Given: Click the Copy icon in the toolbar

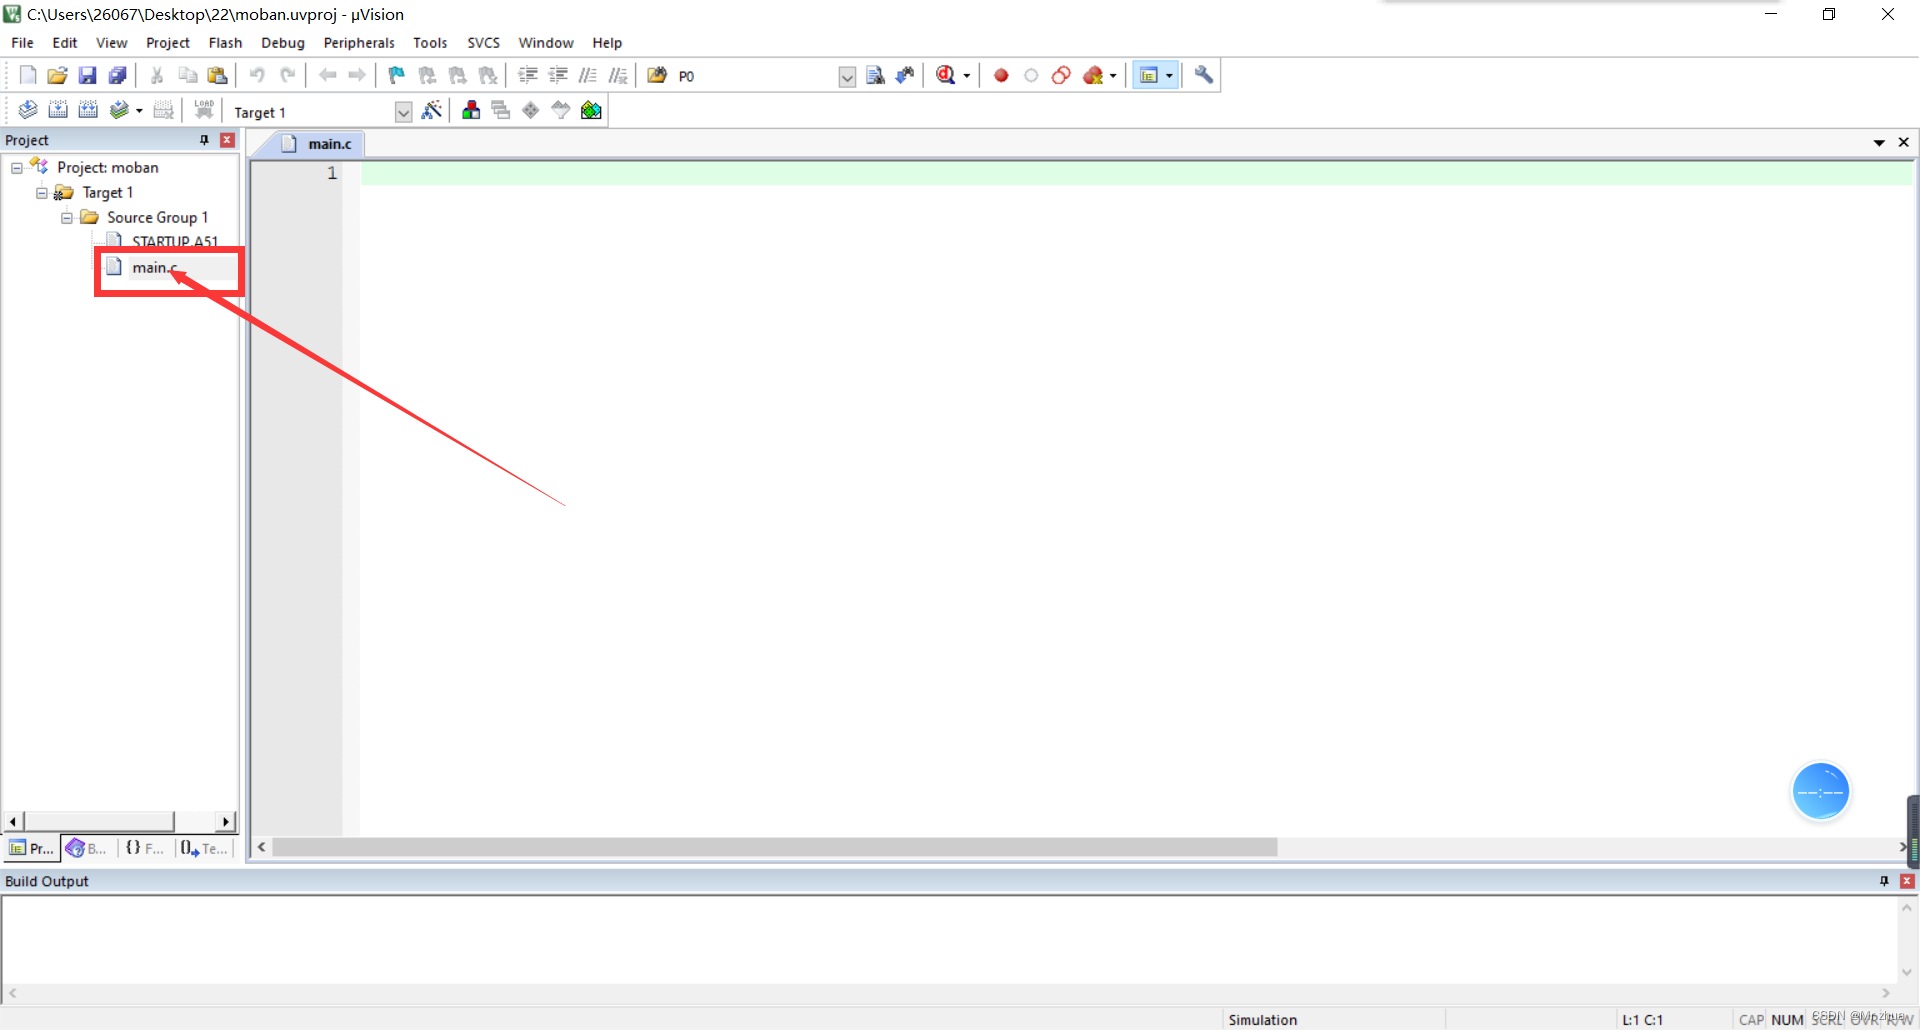Looking at the screenshot, I should [187, 75].
